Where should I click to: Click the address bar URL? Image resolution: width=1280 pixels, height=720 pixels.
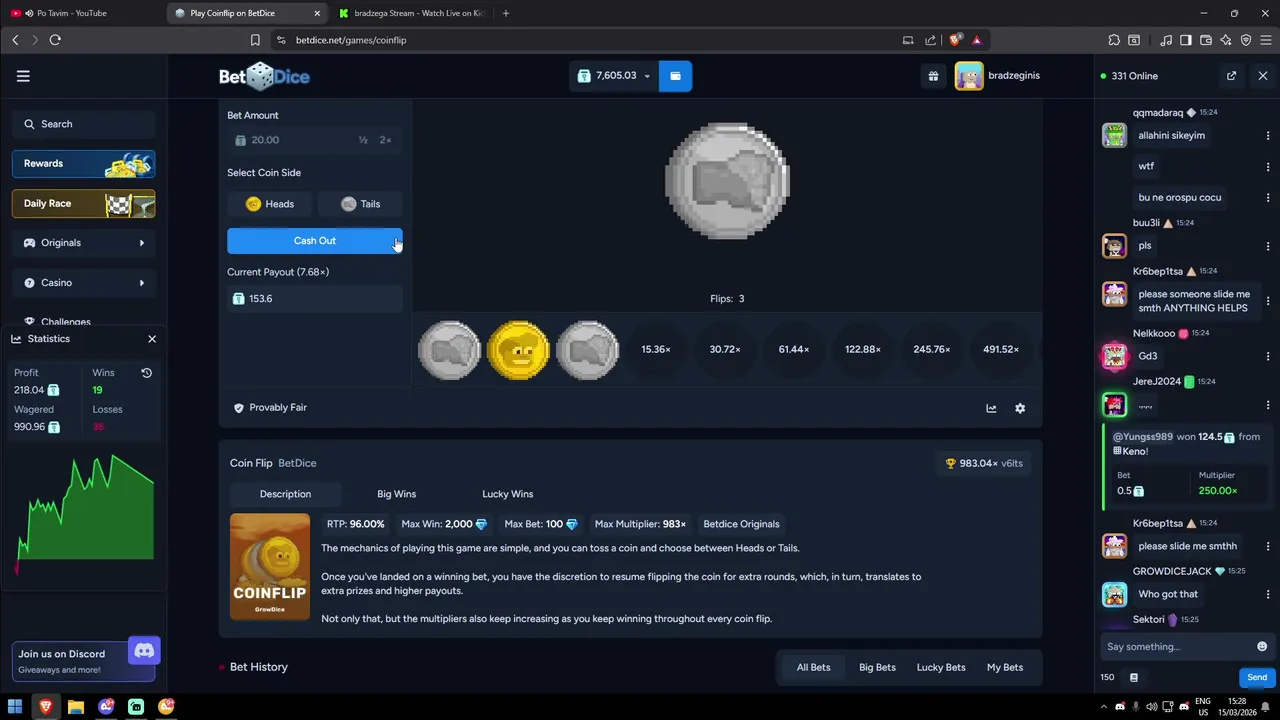pos(351,40)
